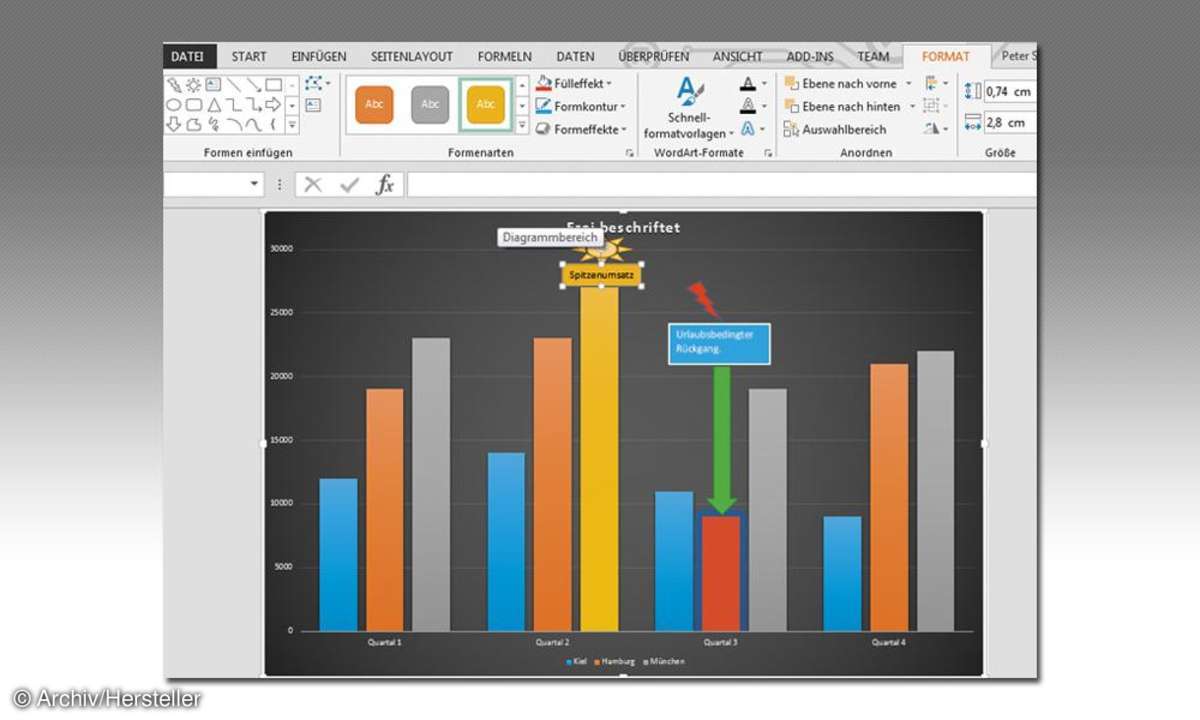This screenshot has width=1200, height=720.
Task: Expand the shape styles gallery
Action: pyautogui.click(x=521, y=125)
